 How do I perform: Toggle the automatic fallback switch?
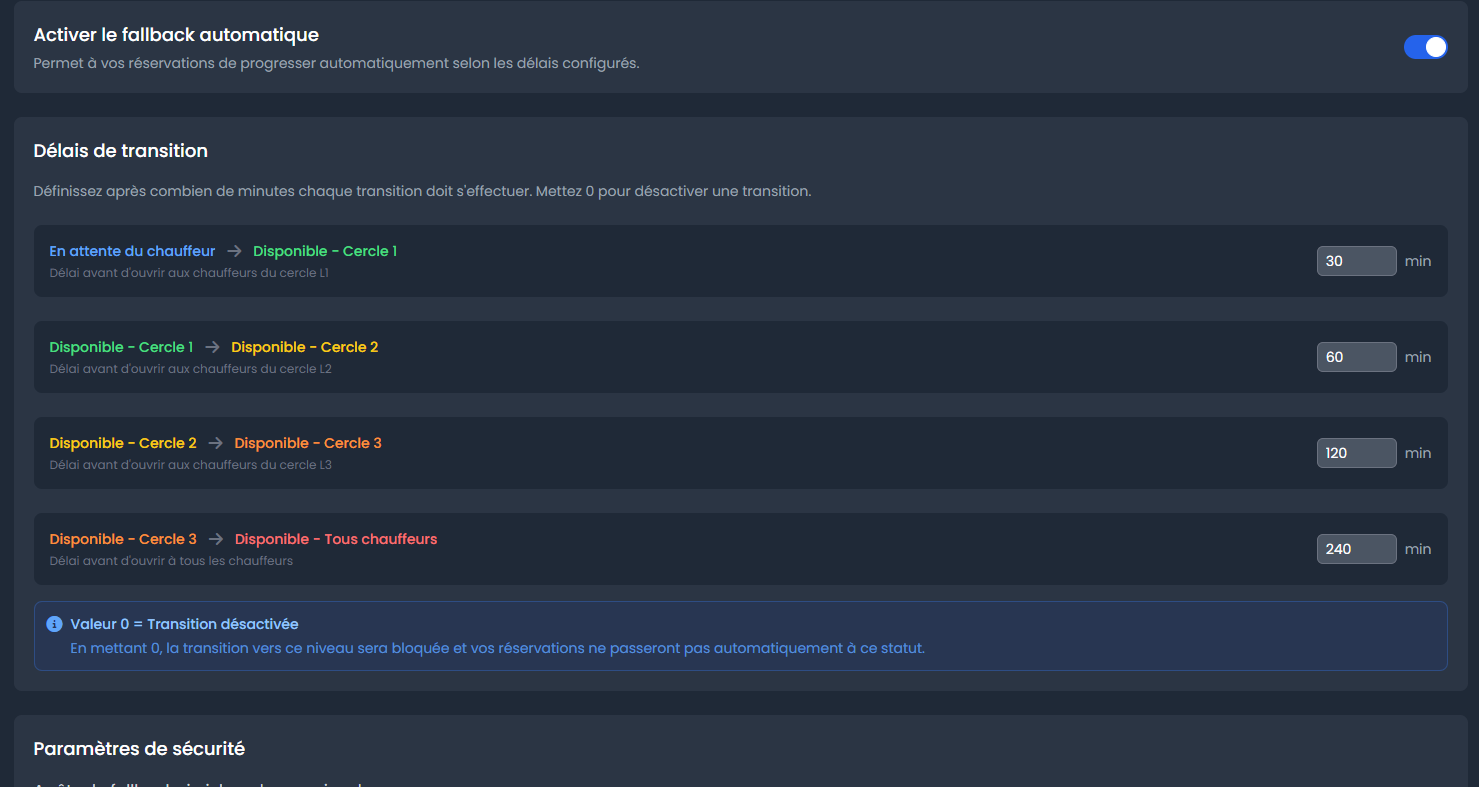[x=1425, y=47]
